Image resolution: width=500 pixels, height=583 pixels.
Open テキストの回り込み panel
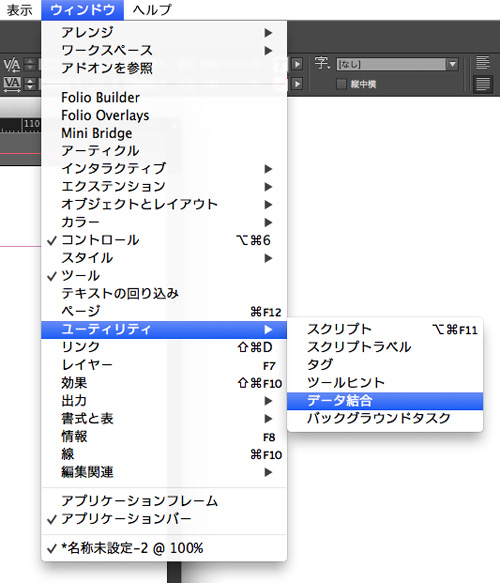tap(164, 294)
